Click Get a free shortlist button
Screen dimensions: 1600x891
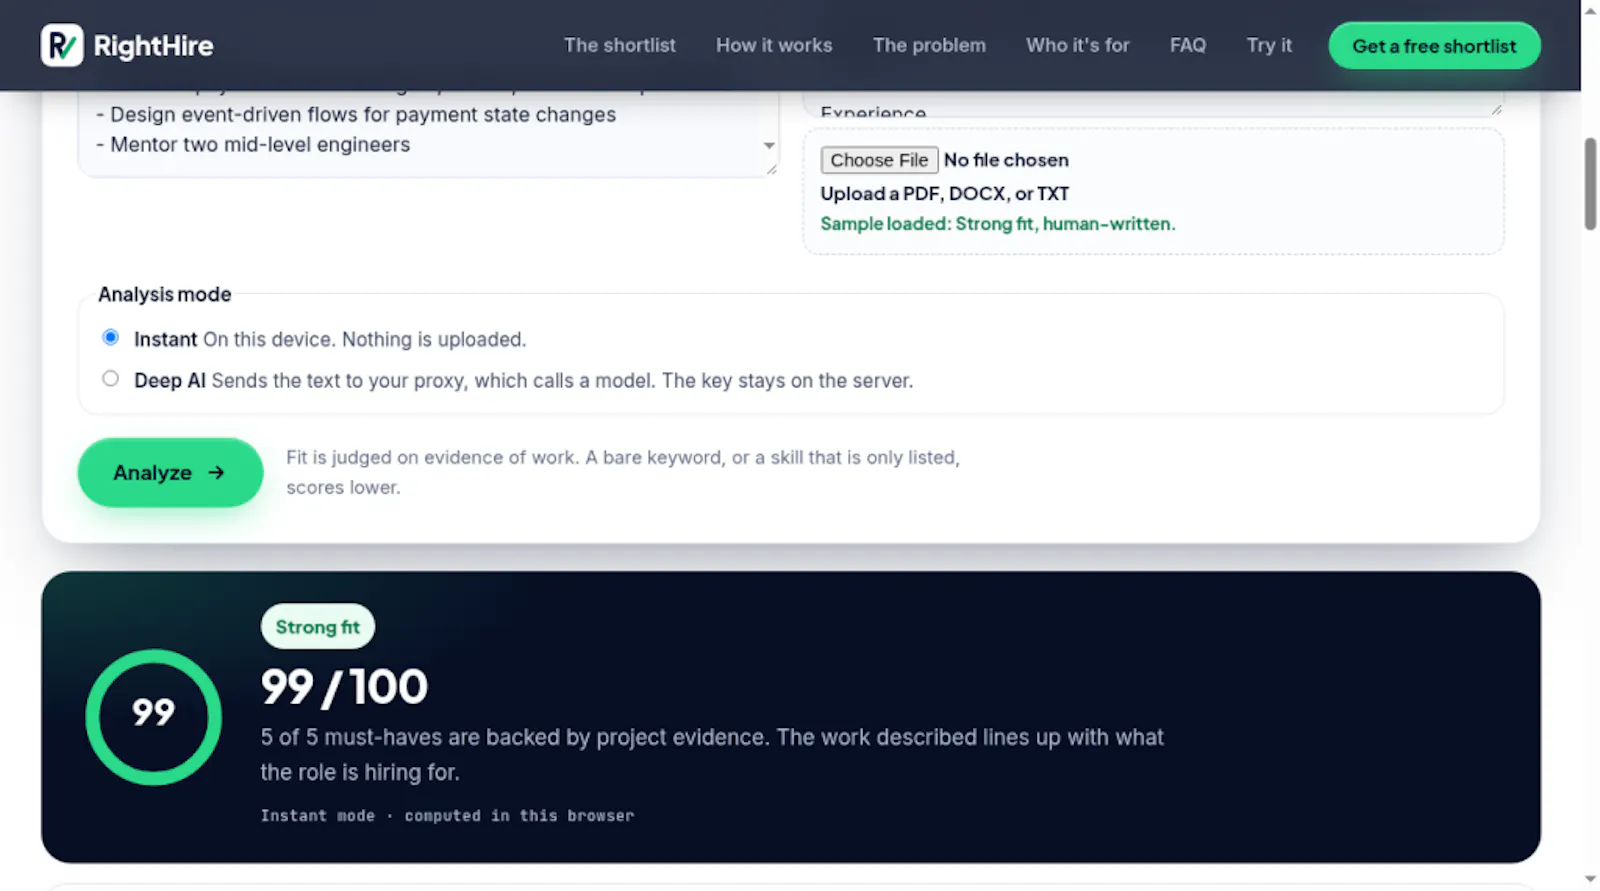click(1434, 46)
